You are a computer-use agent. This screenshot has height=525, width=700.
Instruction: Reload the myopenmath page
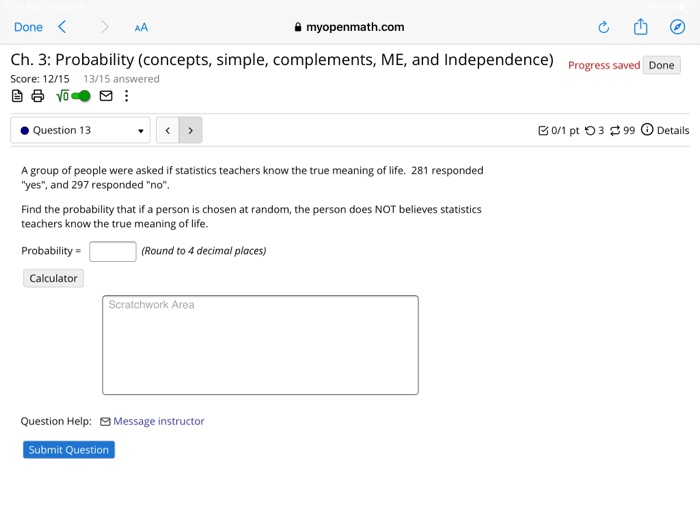[604, 27]
